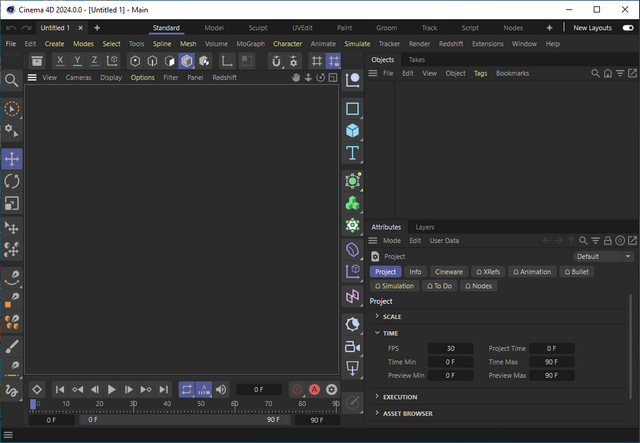Open the status bar hamburger menu
Image resolution: width=640 pixels, height=443 pixels.
(x=8, y=435)
